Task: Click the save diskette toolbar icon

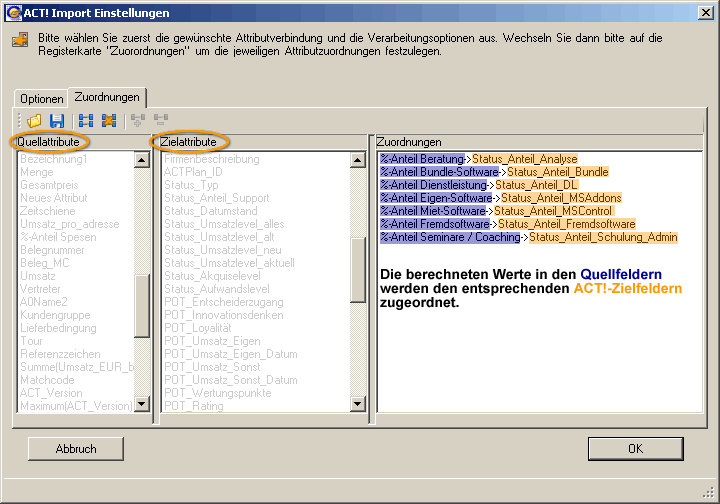Action: 57,121
